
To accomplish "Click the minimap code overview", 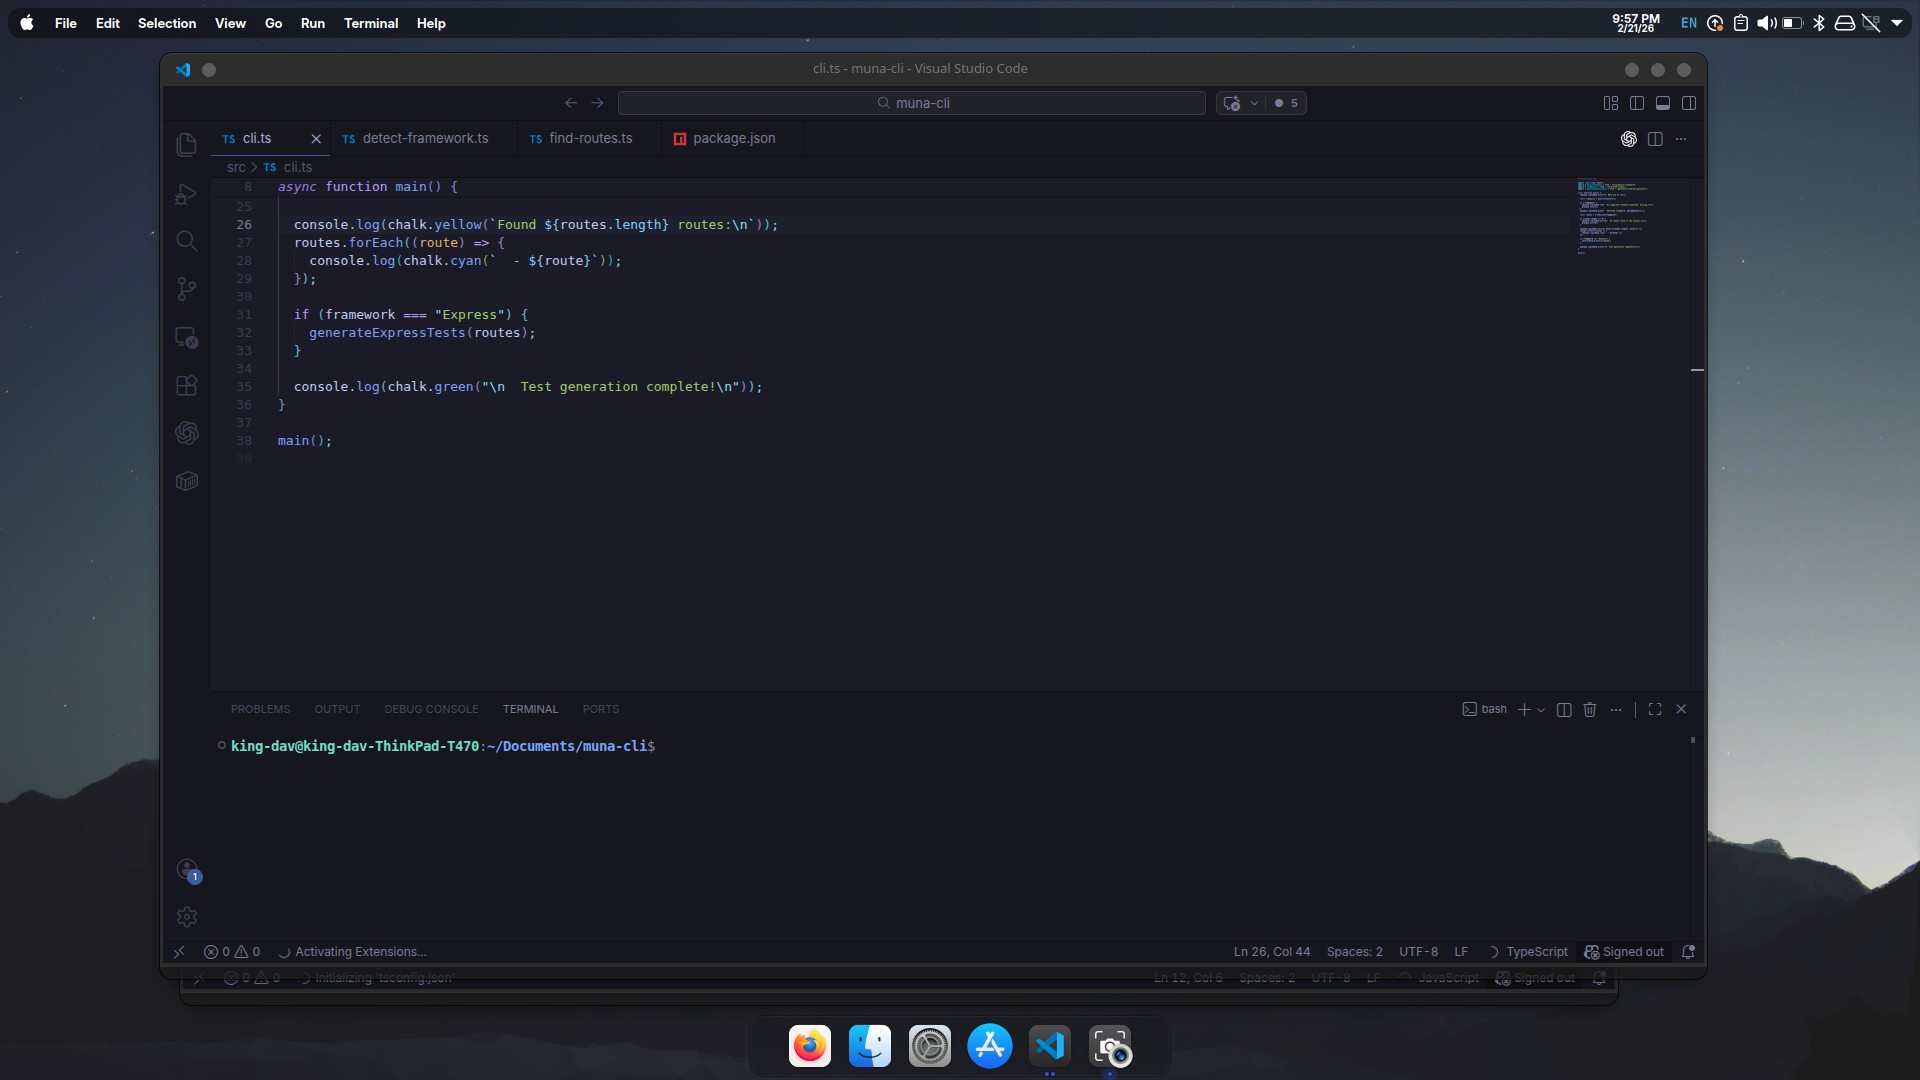I will click(x=1617, y=217).
